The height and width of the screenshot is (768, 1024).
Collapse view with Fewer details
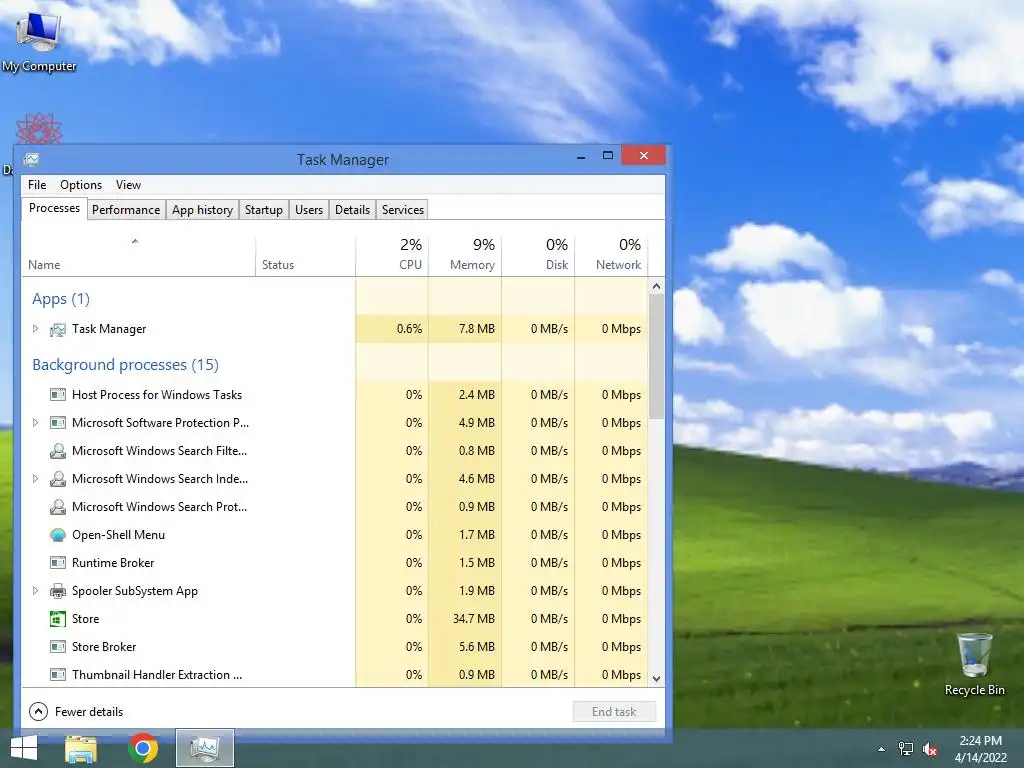(x=76, y=711)
